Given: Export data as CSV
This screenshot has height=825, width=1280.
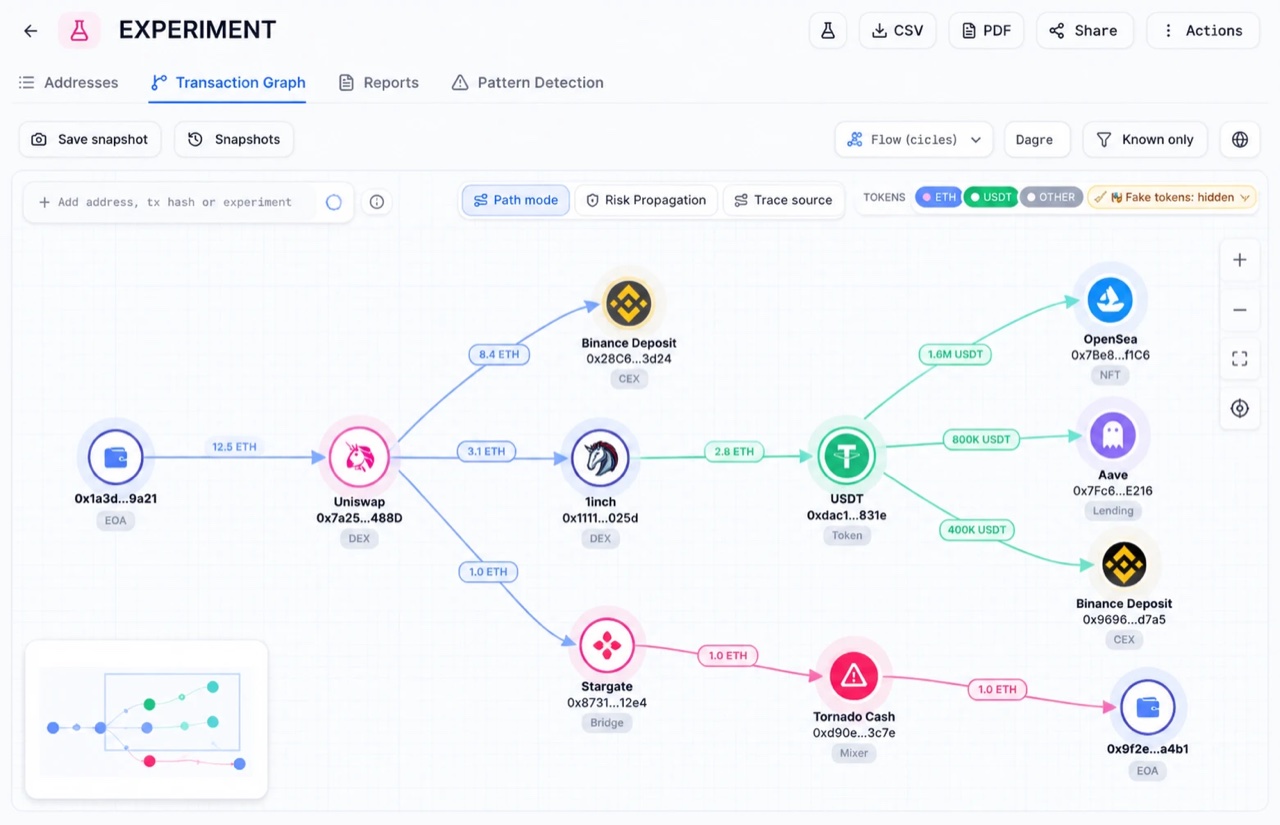Looking at the screenshot, I should click(898, 31).
